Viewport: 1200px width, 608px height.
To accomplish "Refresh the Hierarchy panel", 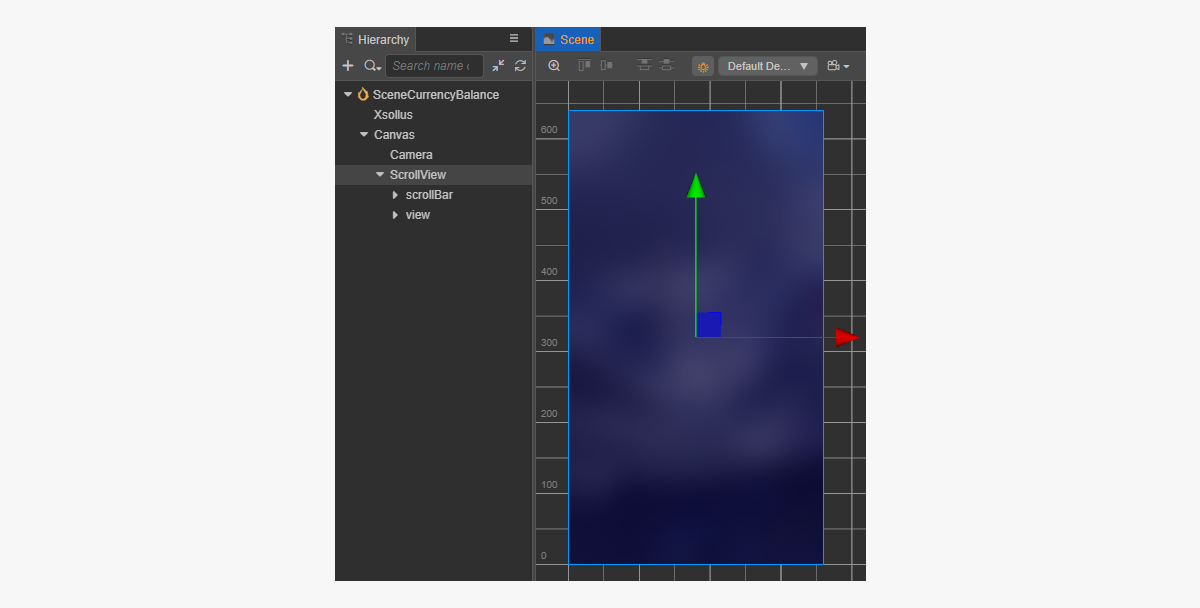I will point(520,66).
